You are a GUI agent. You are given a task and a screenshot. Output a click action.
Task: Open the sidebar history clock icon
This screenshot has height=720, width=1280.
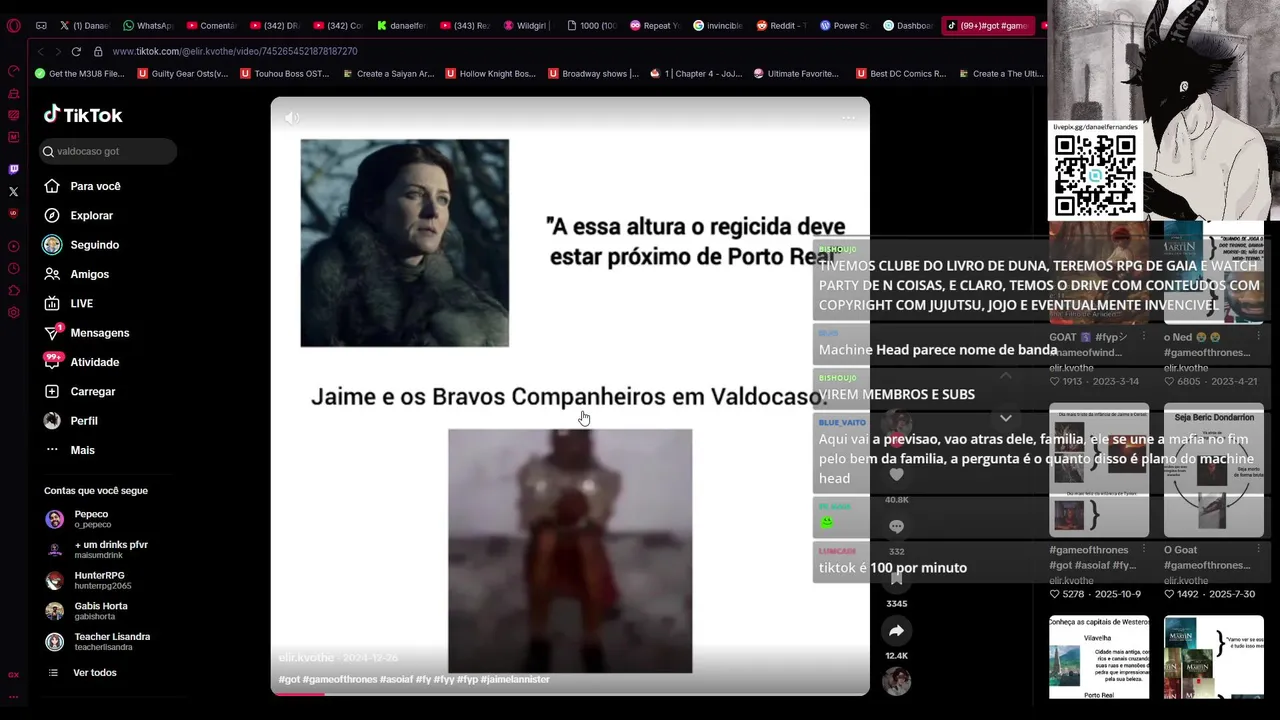13,268
